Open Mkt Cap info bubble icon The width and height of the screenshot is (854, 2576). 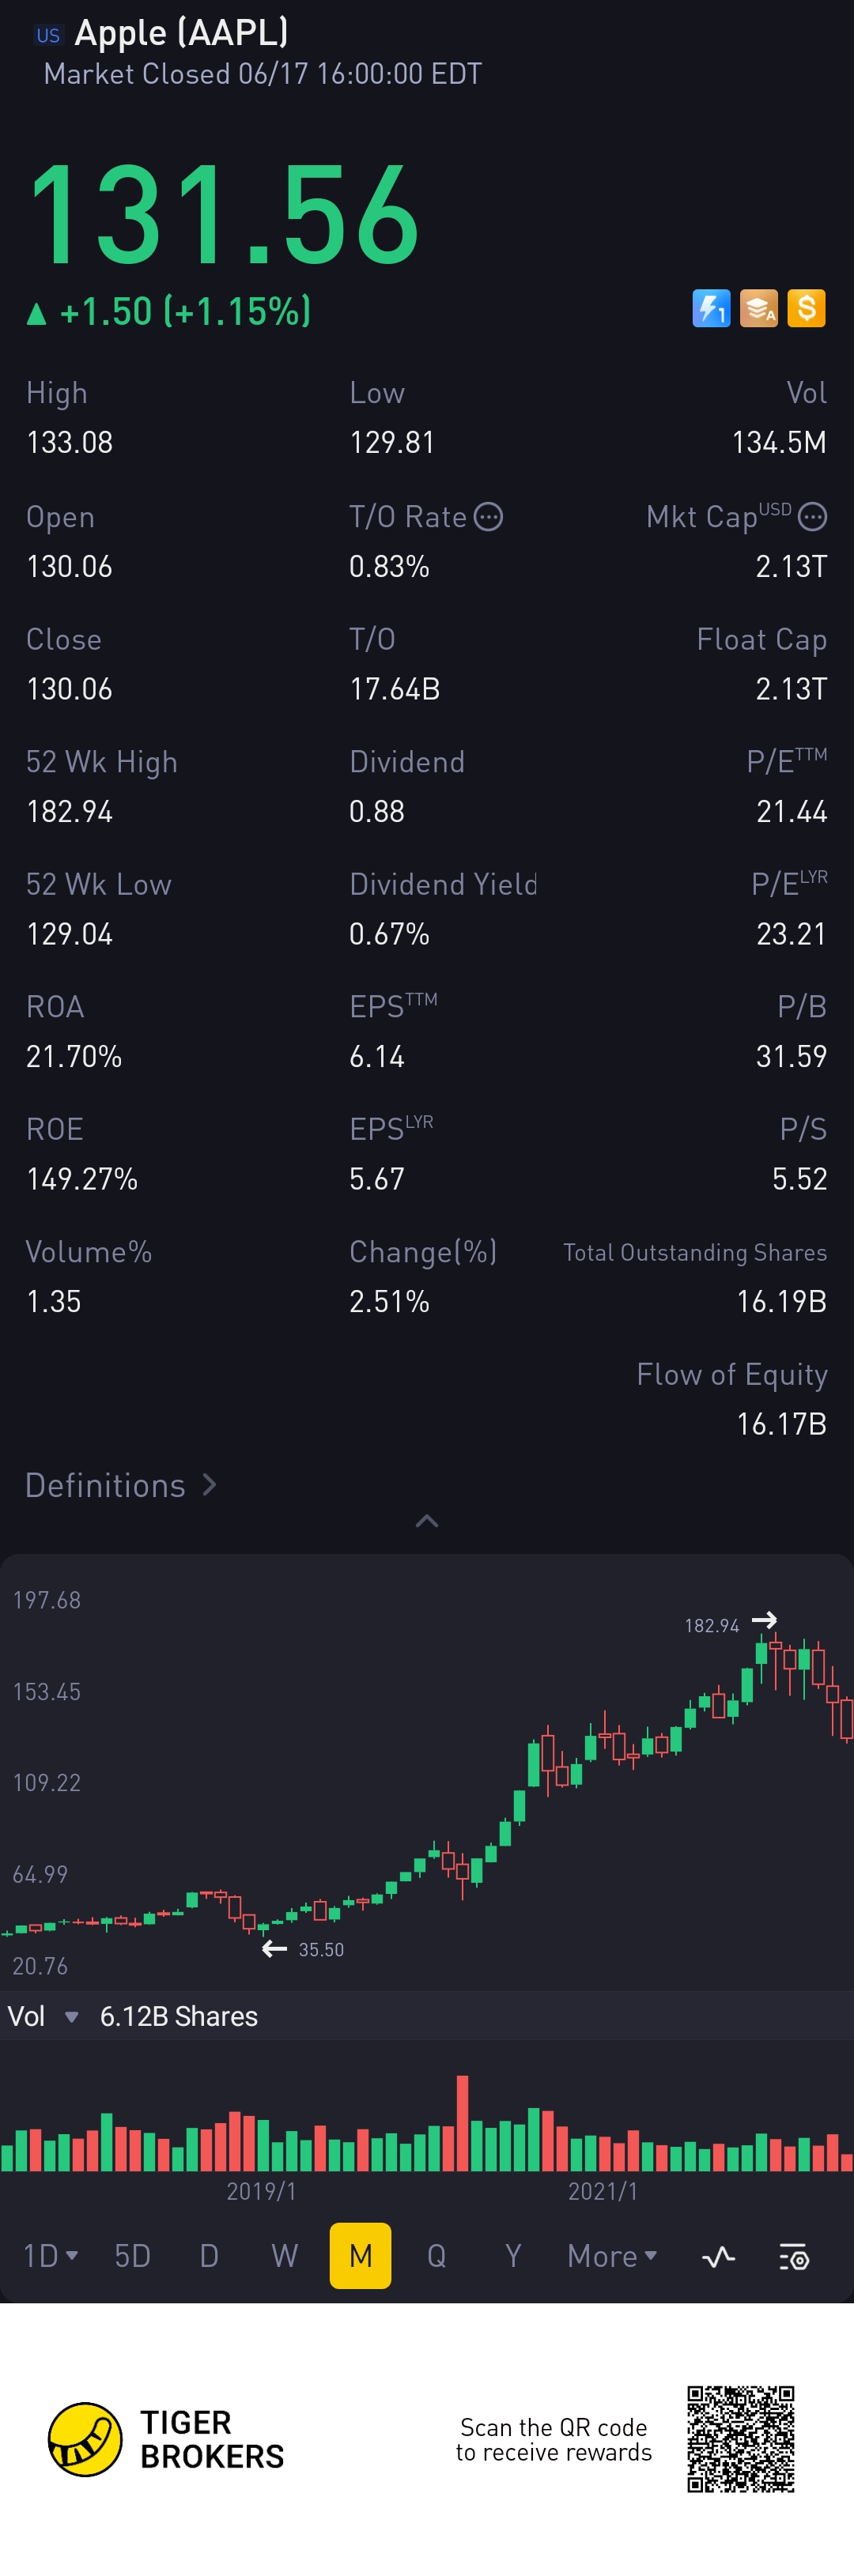[812, 517]
